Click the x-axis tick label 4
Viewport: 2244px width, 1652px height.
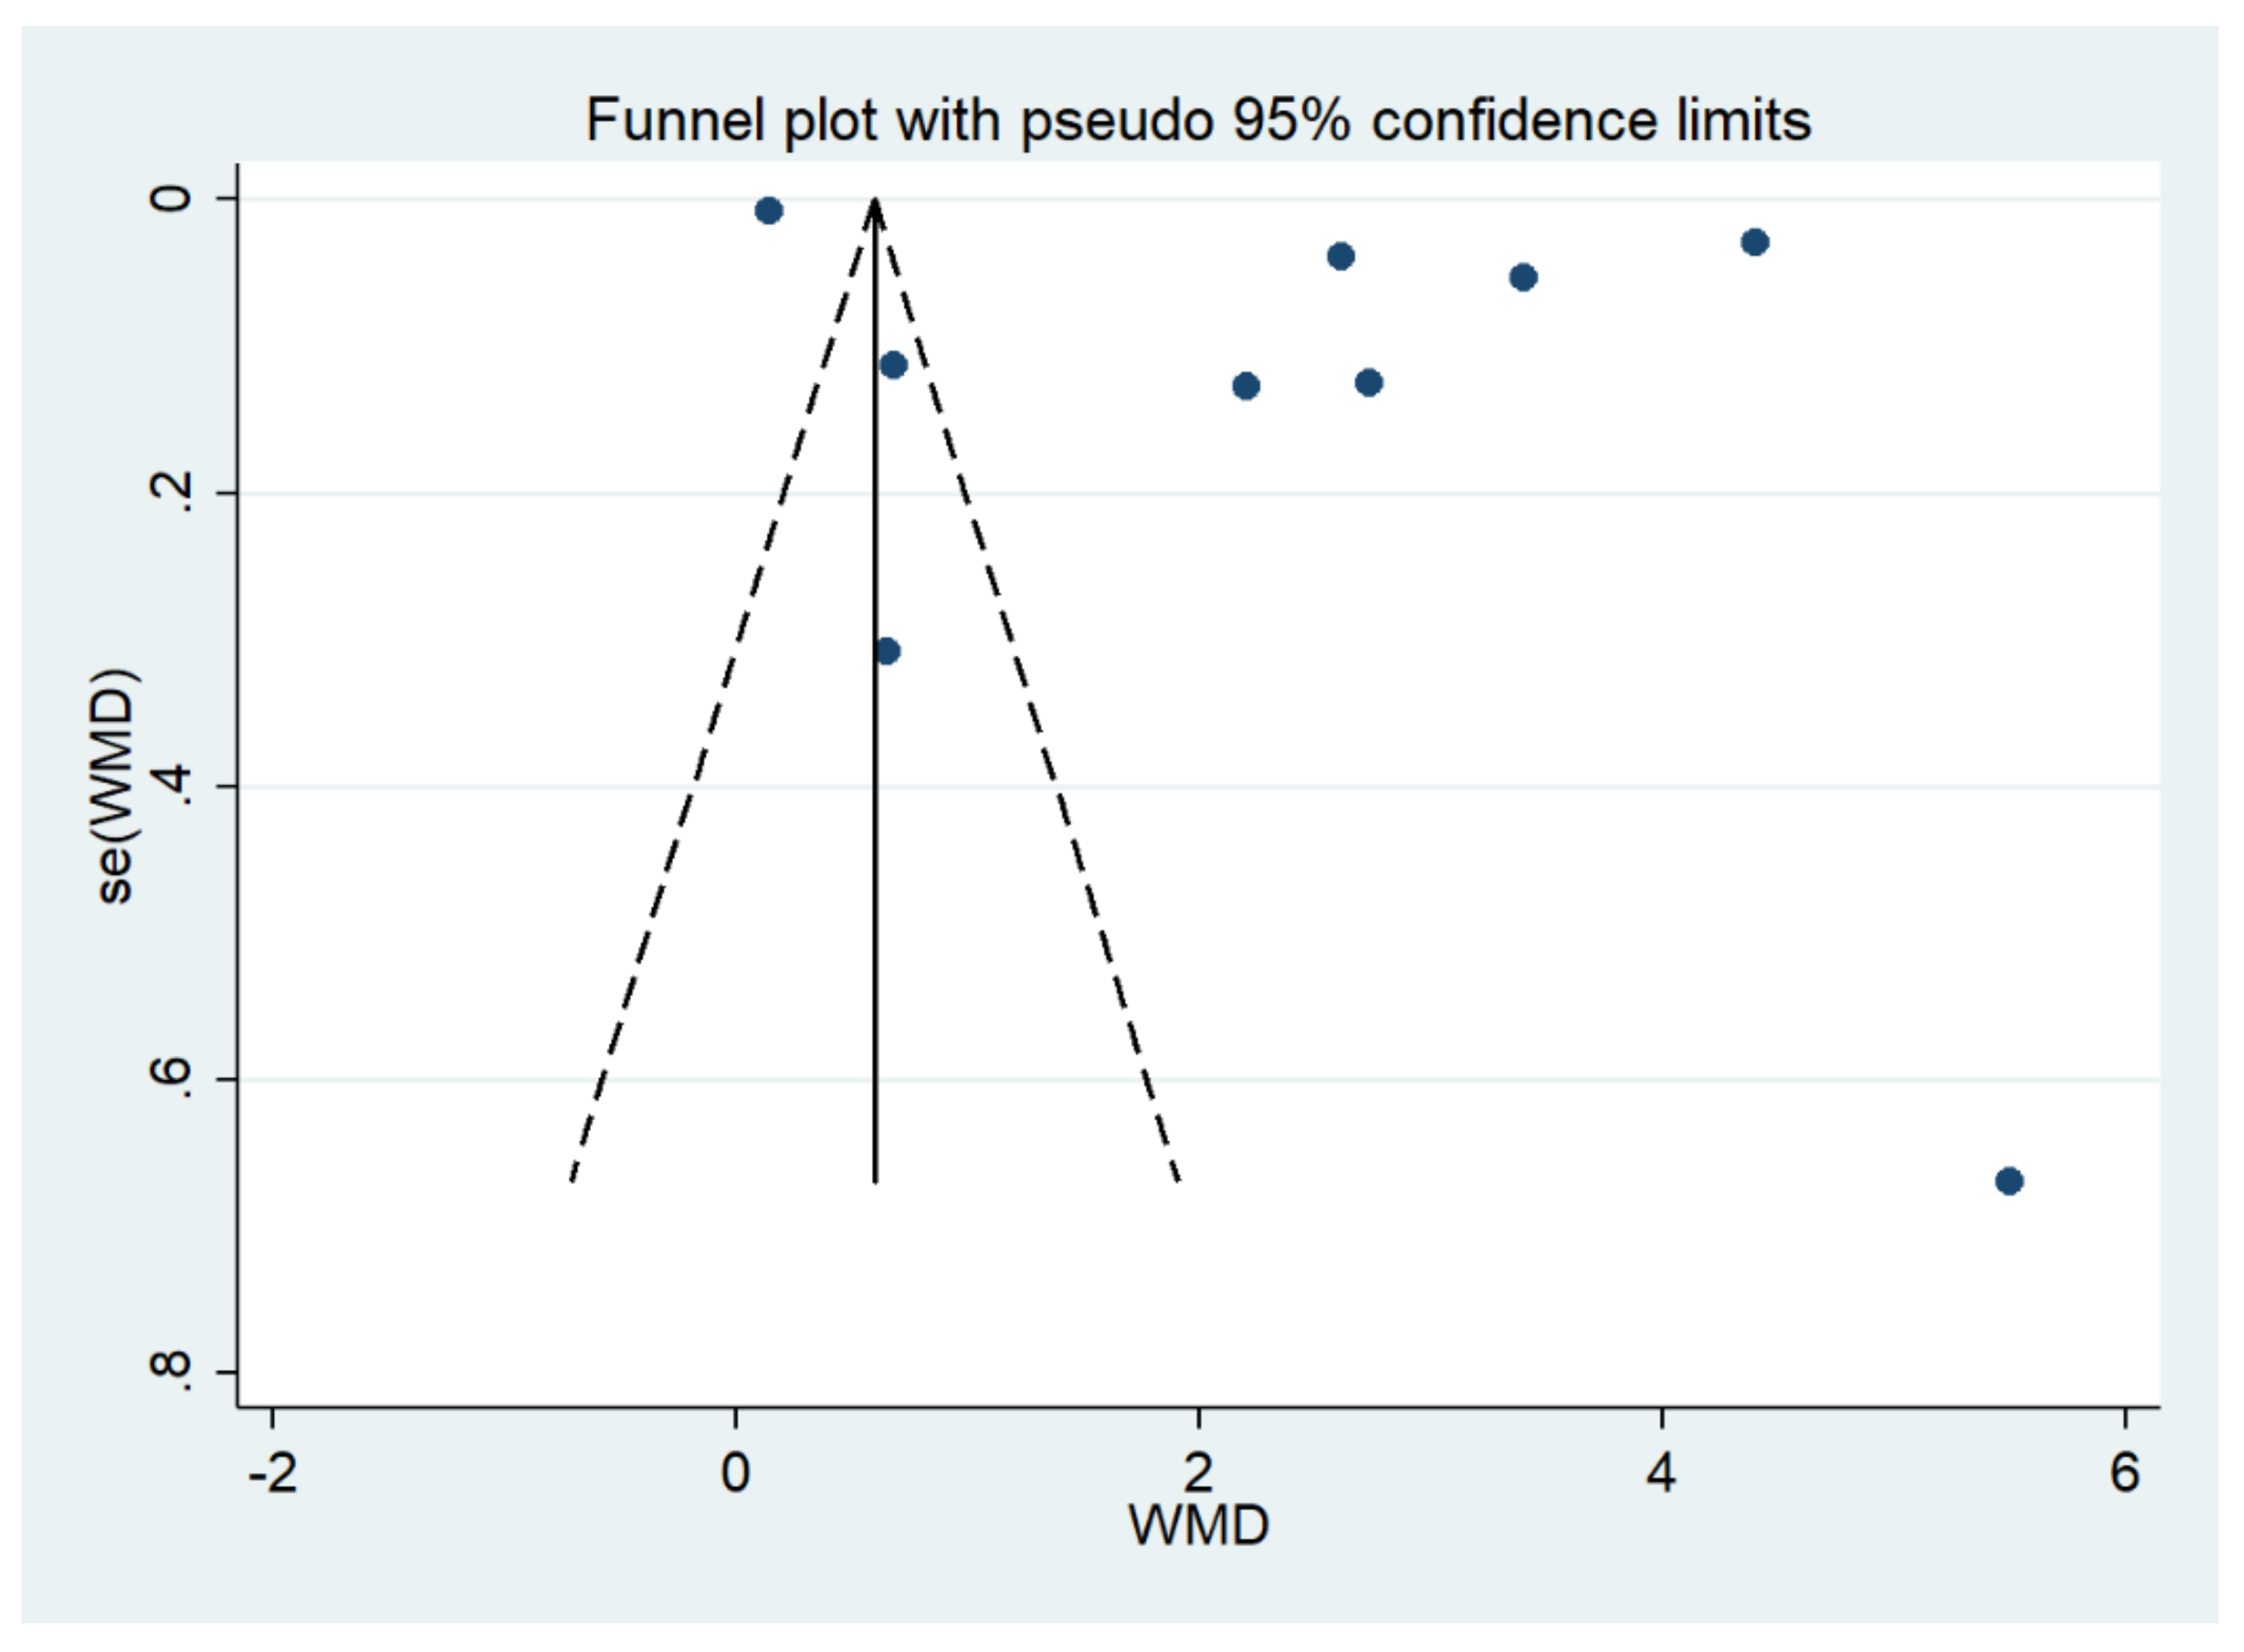point(1661,1473)
